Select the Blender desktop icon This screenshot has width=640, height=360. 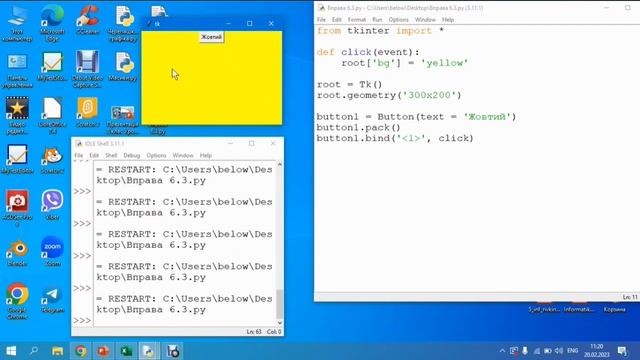pyautogui.click(x=17, y=252)
